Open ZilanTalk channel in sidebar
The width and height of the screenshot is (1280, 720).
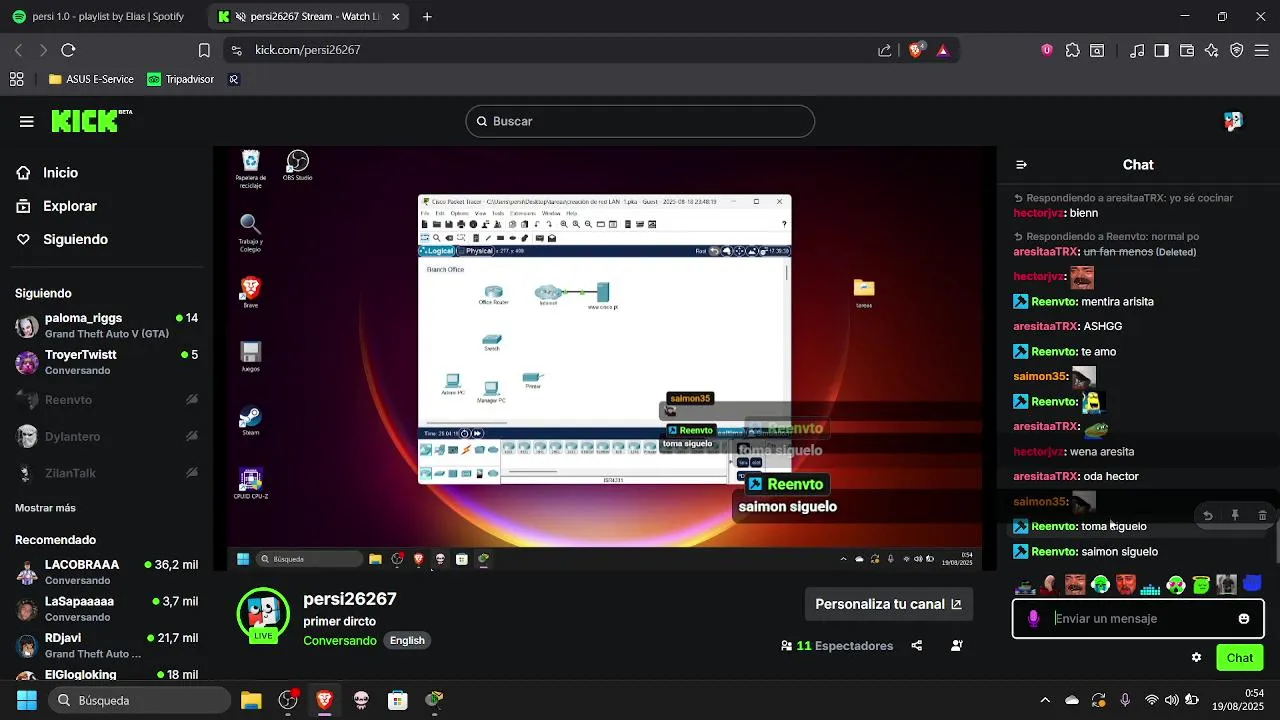point(106,473)
